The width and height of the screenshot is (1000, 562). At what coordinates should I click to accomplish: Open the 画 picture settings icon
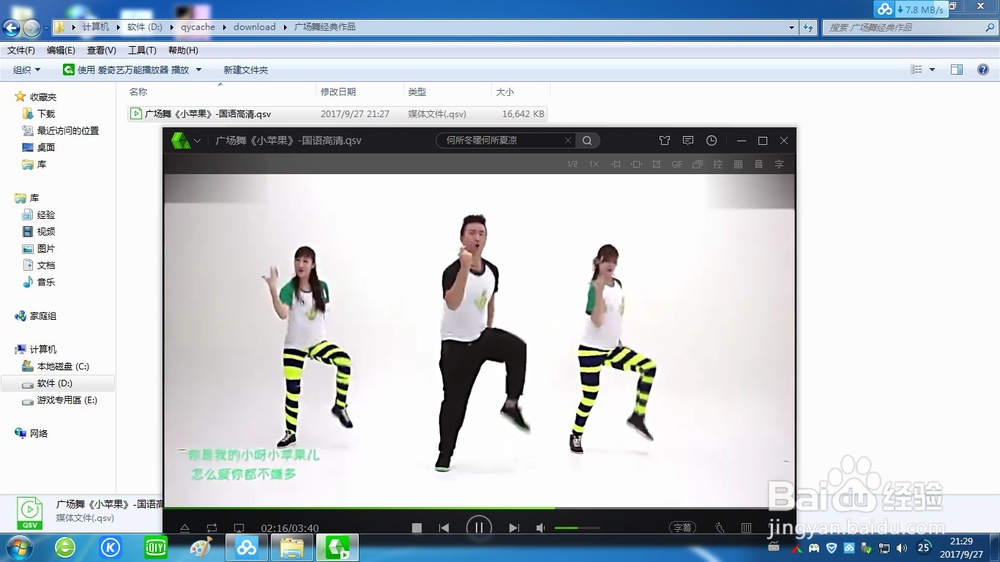coord(738,165)
